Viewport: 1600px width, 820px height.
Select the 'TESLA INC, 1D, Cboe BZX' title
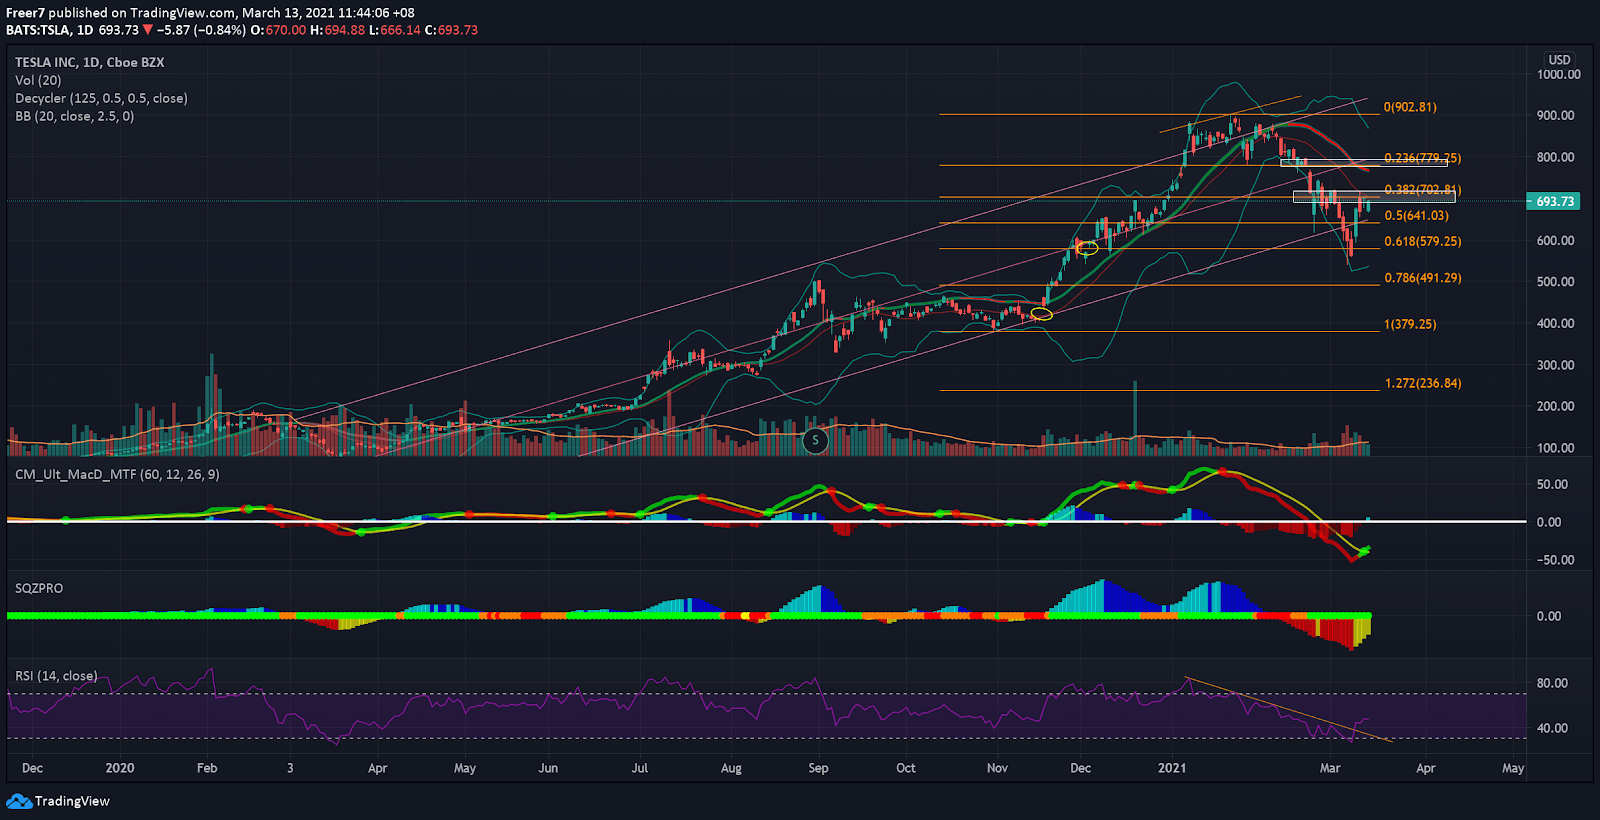(x=90, y=62)
